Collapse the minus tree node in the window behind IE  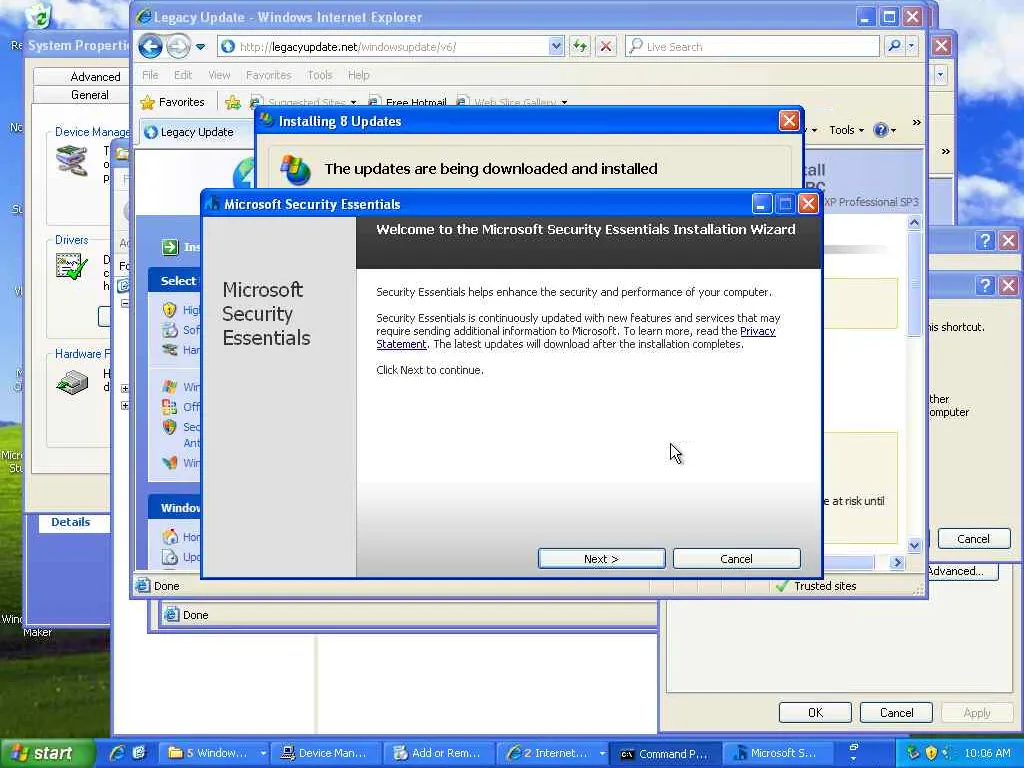[x=125, y=304]
